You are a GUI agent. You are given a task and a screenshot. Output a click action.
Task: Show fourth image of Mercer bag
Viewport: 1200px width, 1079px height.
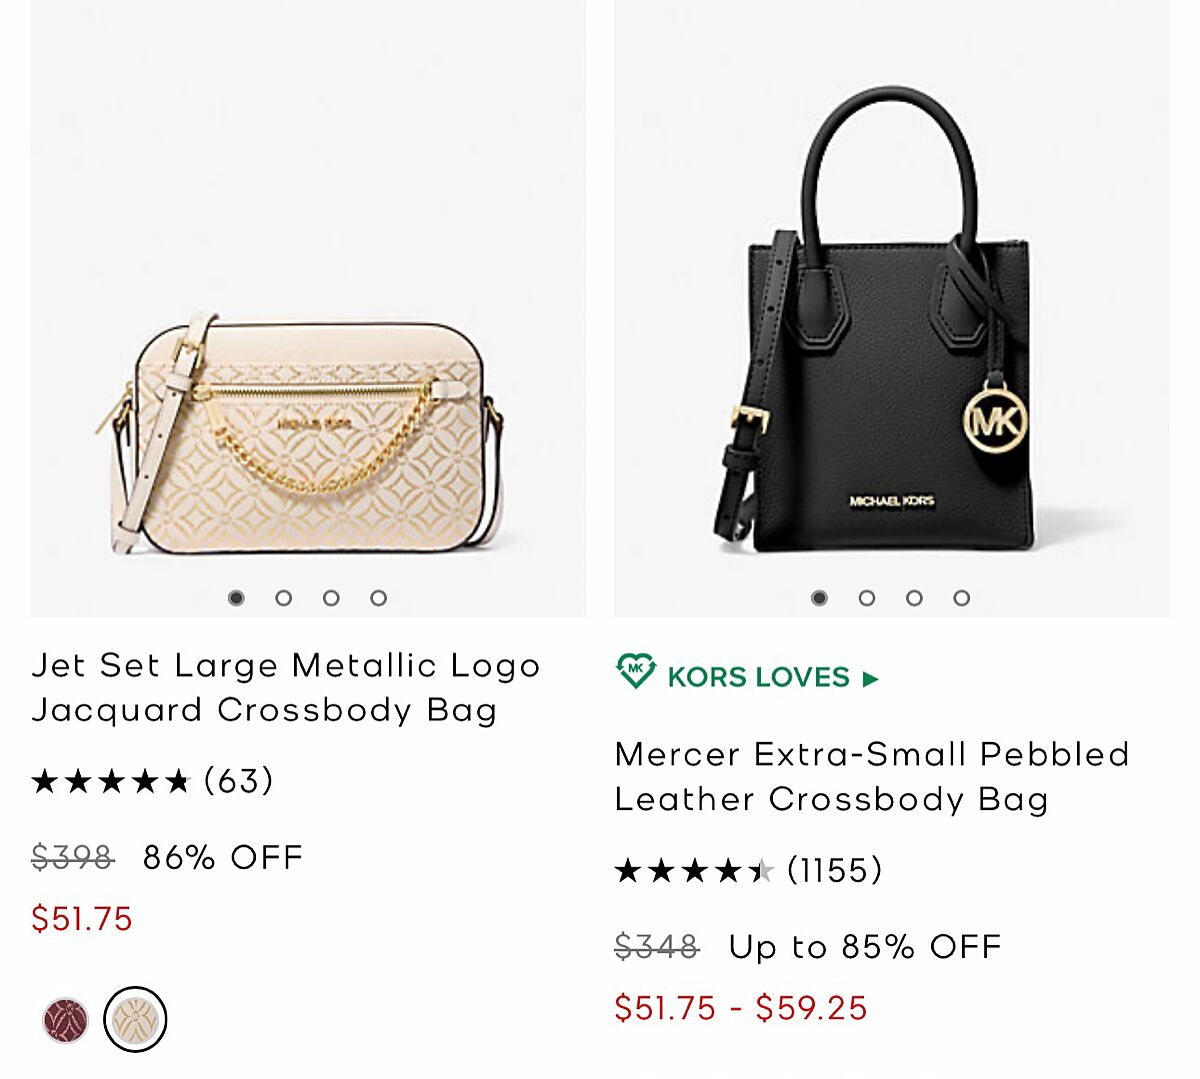point(961,598)
